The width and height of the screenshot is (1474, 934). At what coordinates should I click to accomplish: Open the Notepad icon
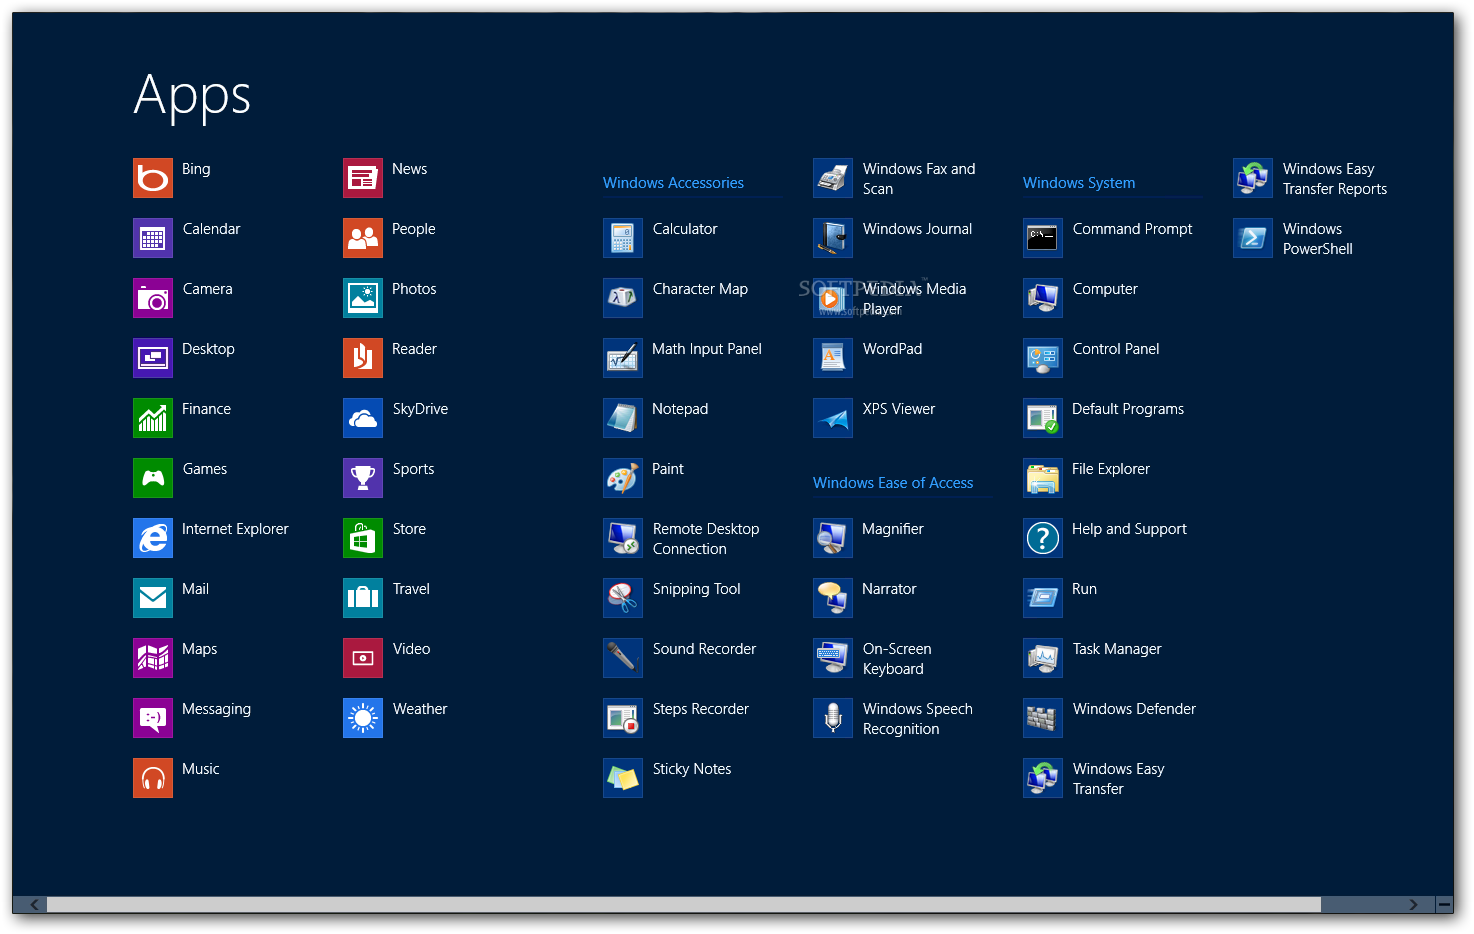coord(623,418)
